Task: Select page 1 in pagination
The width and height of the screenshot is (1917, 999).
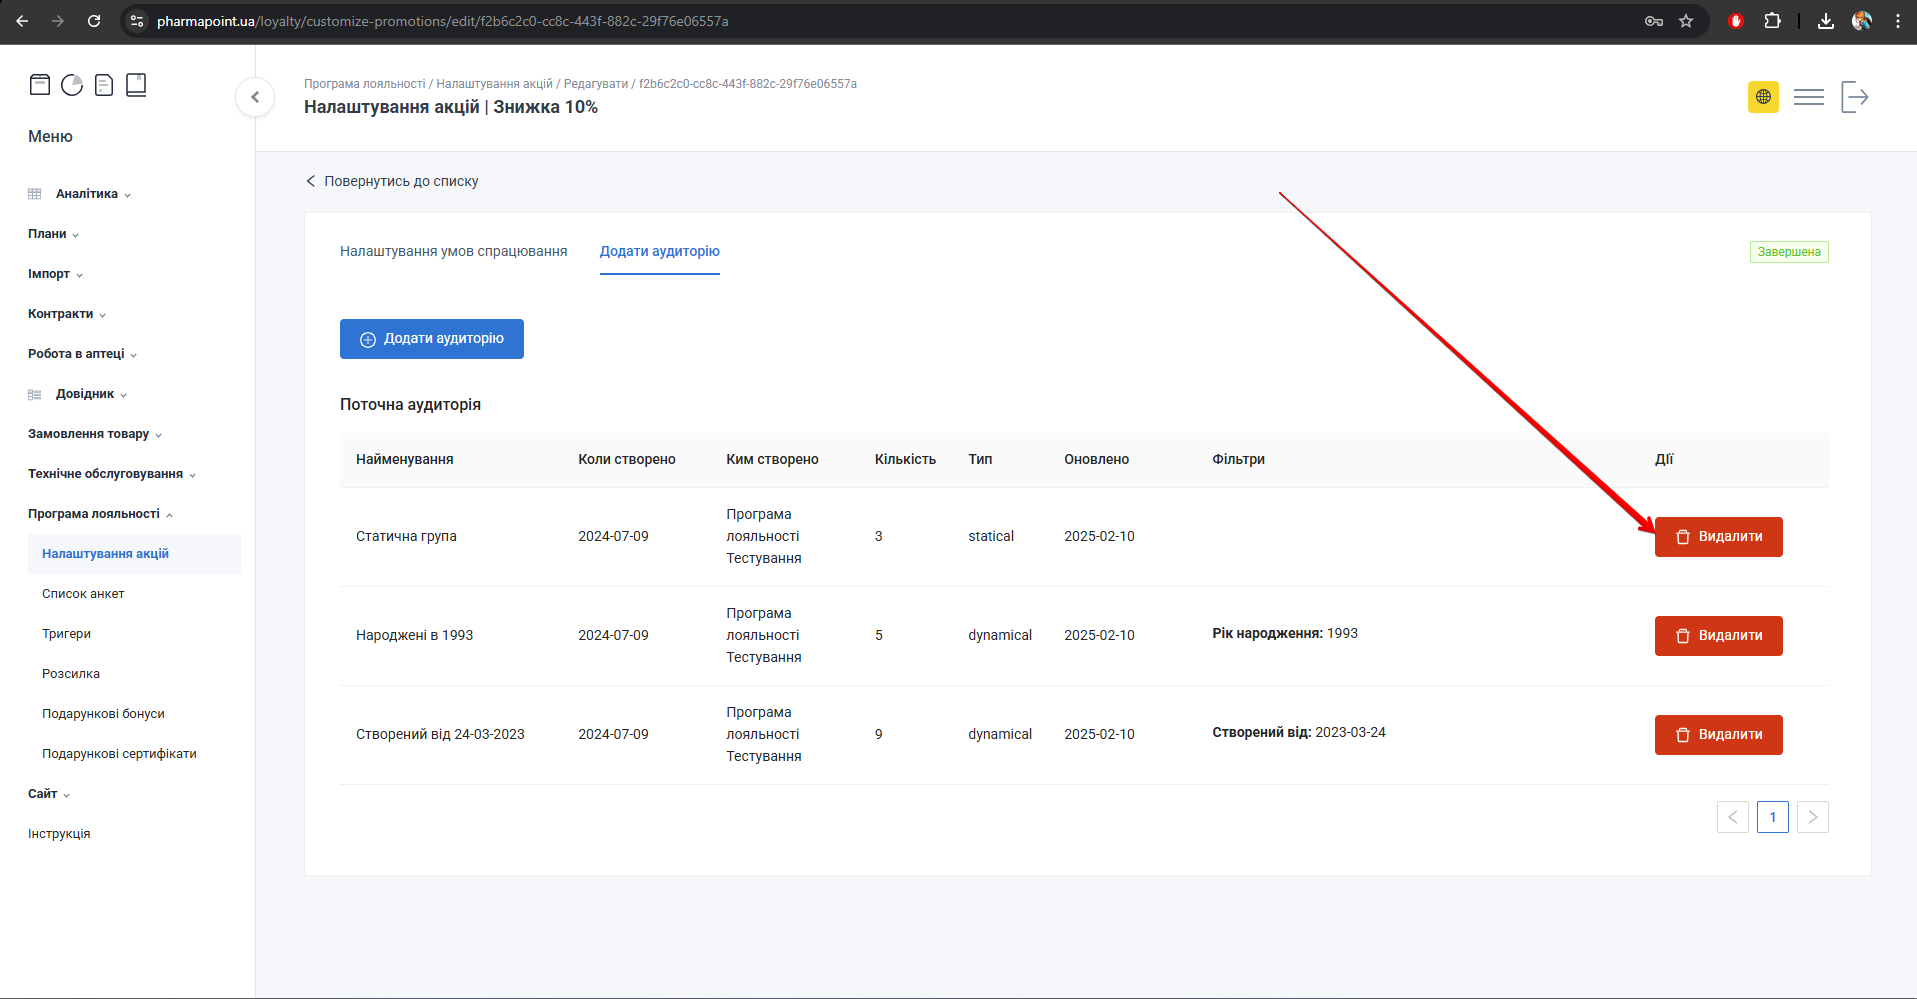Action: (x=1773, y=817)
